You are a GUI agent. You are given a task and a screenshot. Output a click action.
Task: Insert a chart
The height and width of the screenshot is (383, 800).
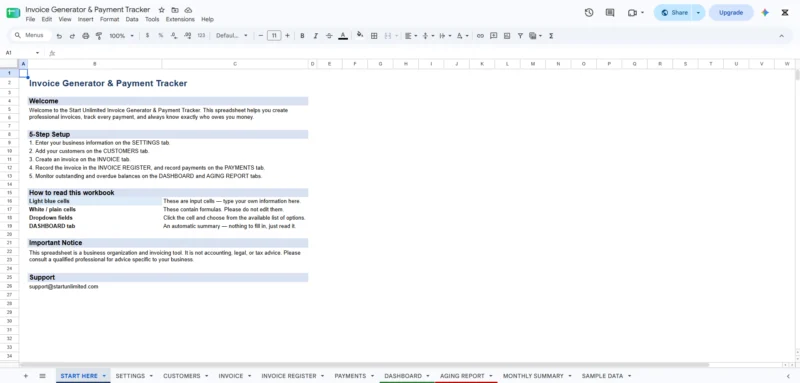(x=507, y=36)
